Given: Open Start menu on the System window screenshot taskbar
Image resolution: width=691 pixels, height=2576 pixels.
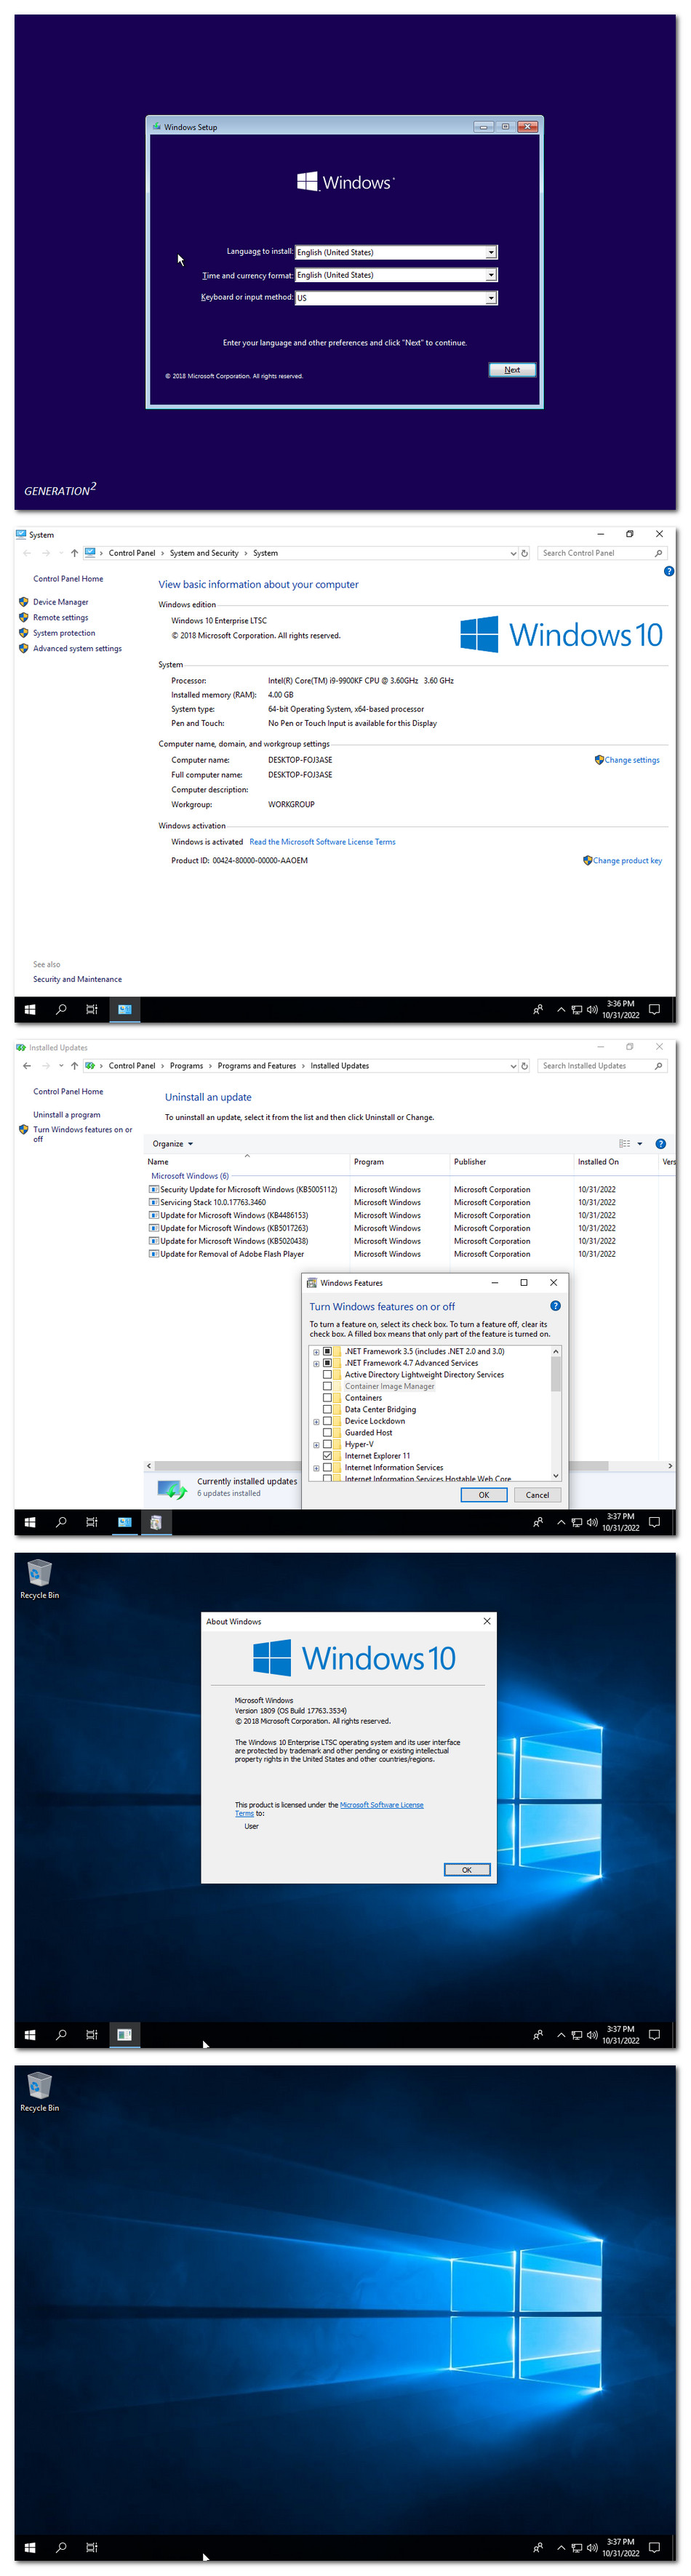Looking at the screenshot, I should (x=30, y=1009).
